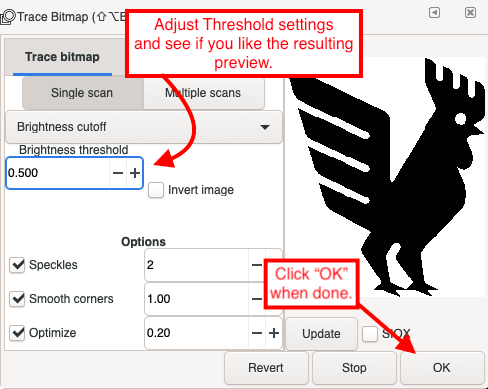Image resolution: width=488 pixels, height=389 pixels.
Task: Click the Revert button
Action: point(266,368)
